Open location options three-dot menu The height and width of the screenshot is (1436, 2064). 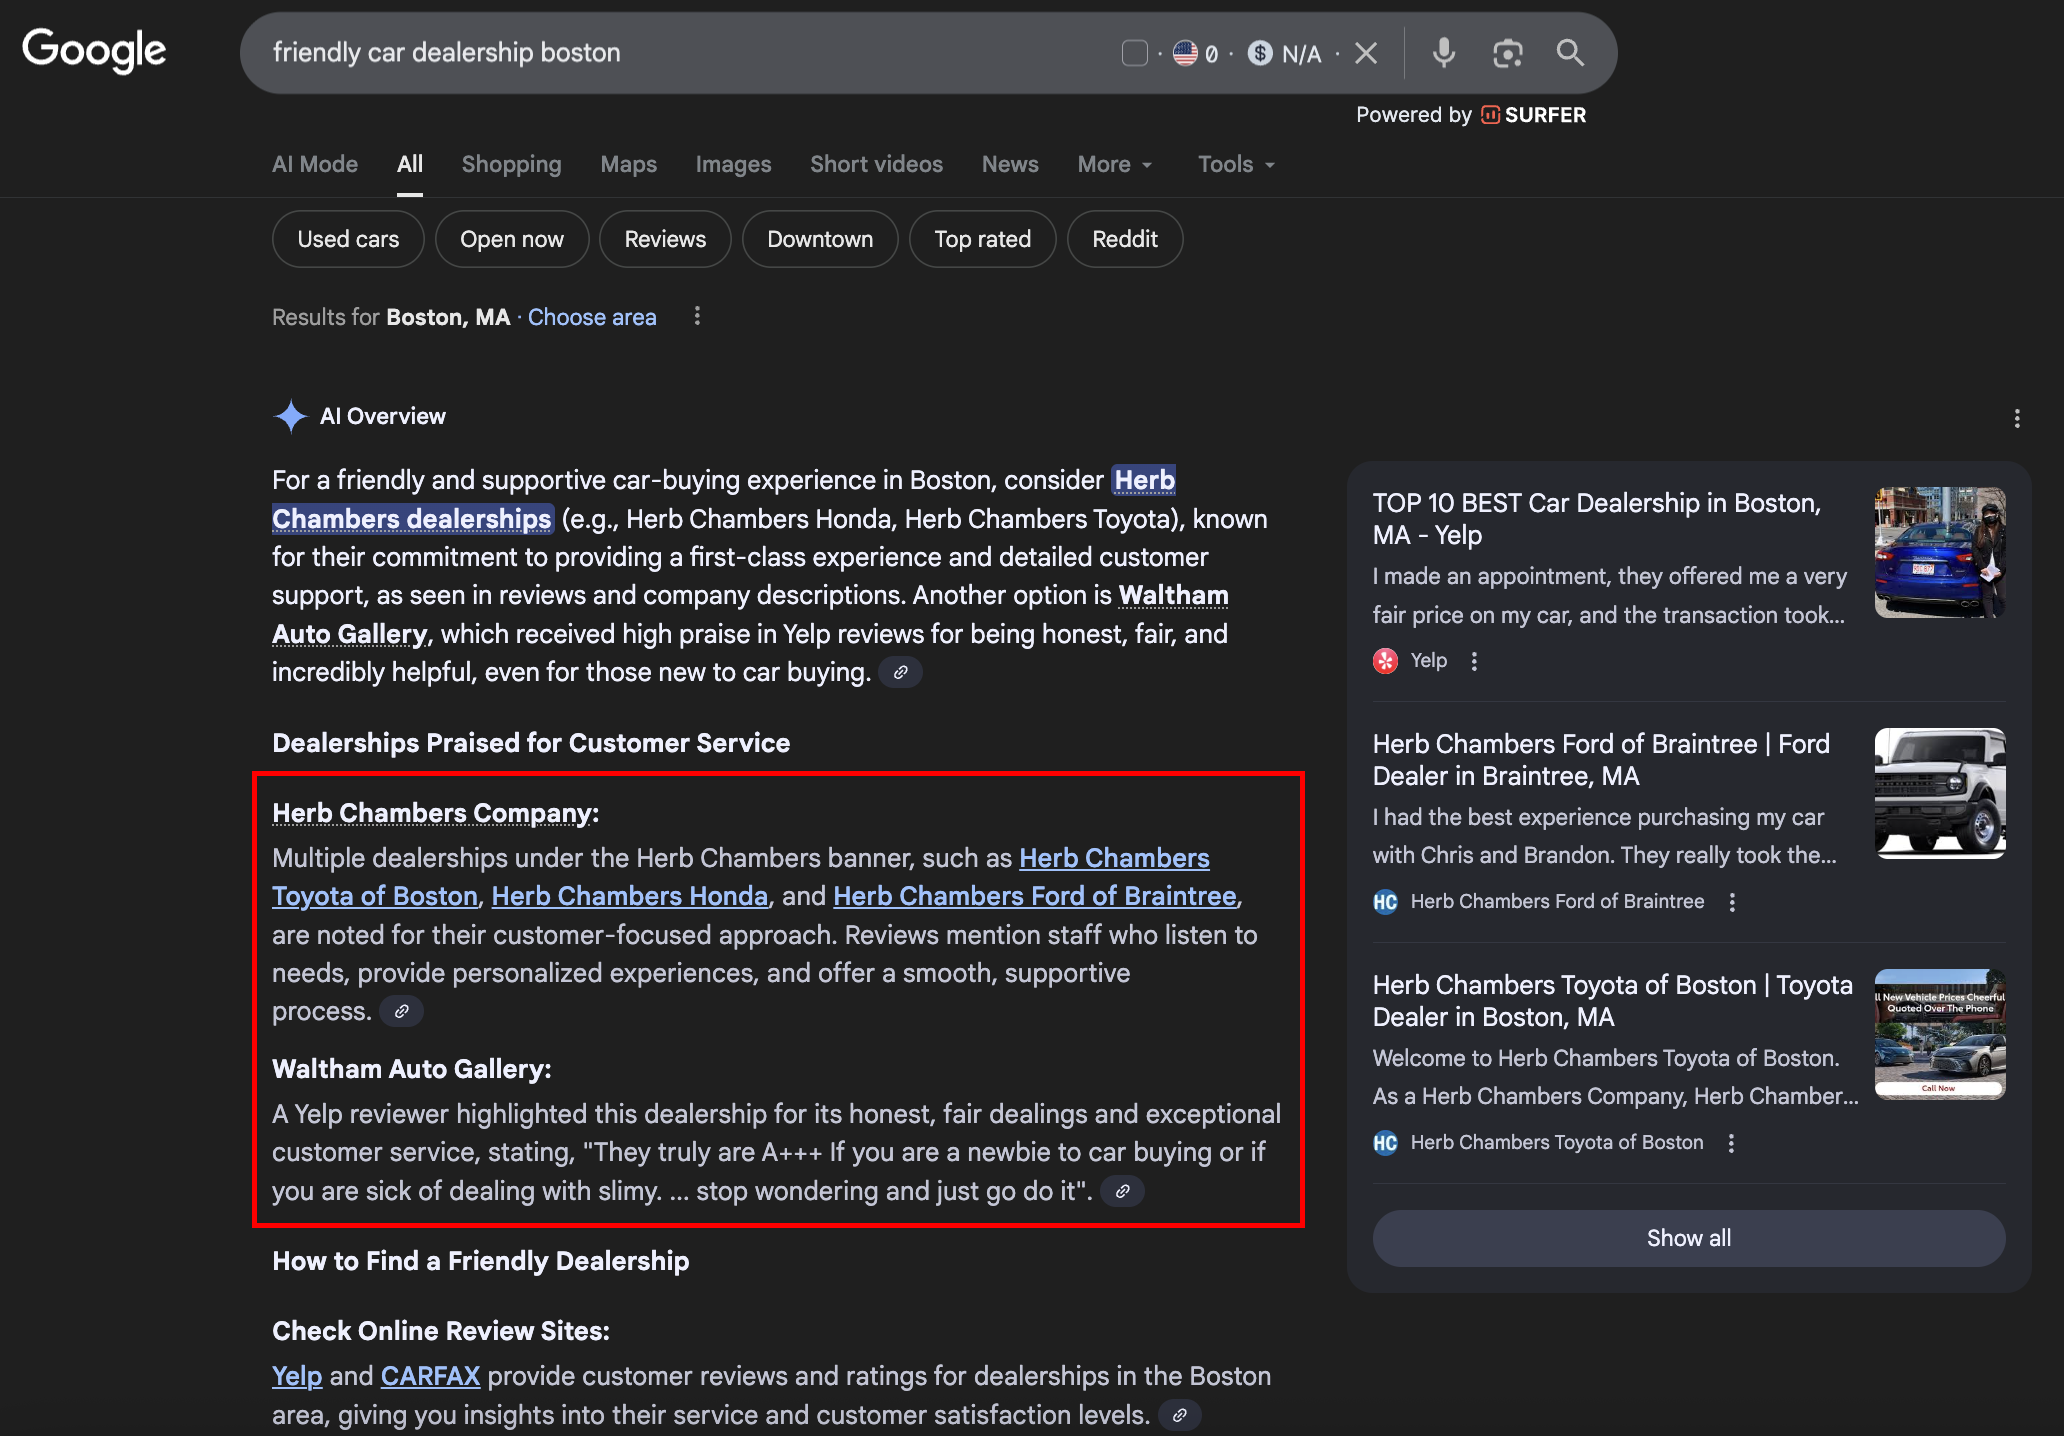coord(697,316)
